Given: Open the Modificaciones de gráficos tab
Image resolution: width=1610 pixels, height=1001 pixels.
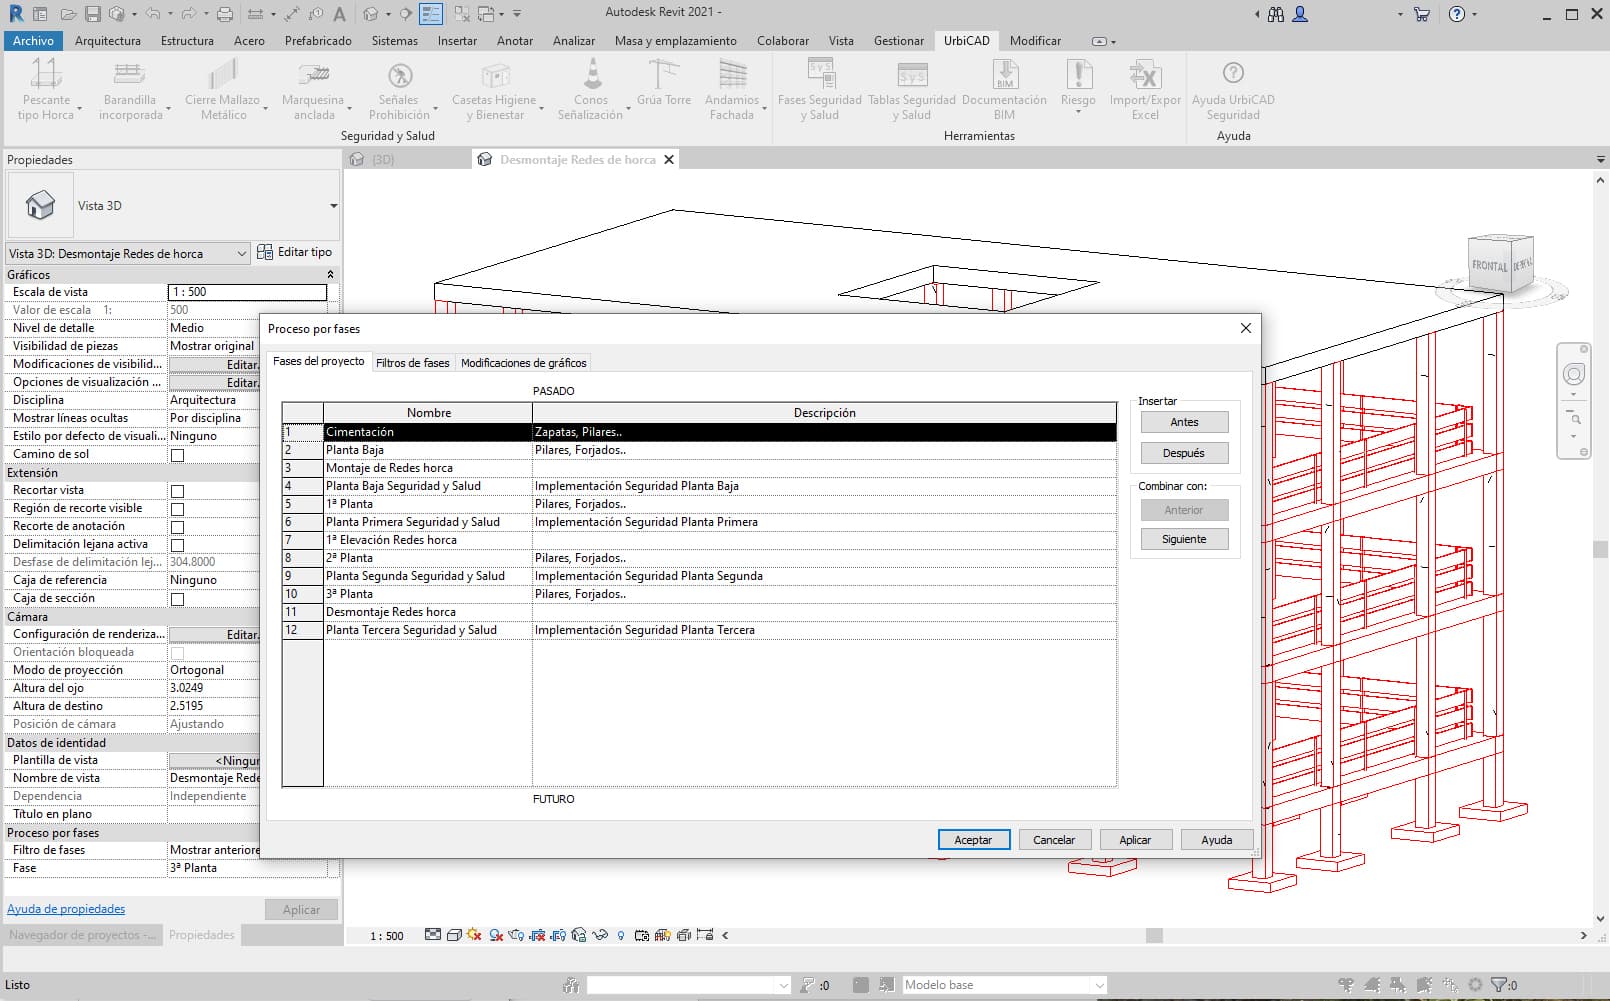Looking at the screenshot, I should [523, 363].
